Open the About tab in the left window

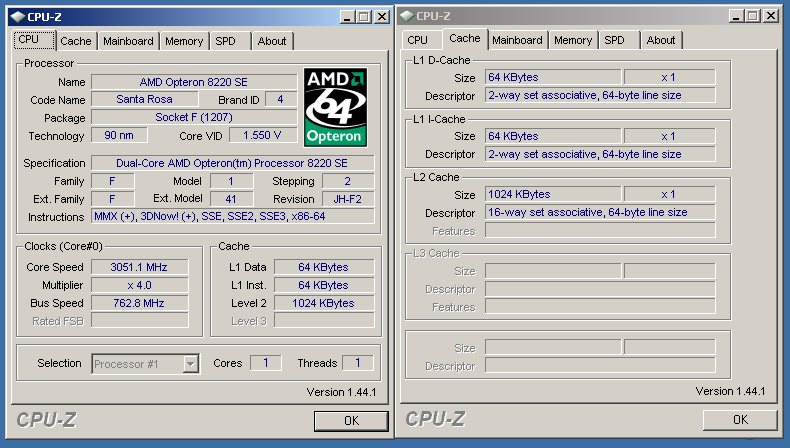tap(272, 41)
